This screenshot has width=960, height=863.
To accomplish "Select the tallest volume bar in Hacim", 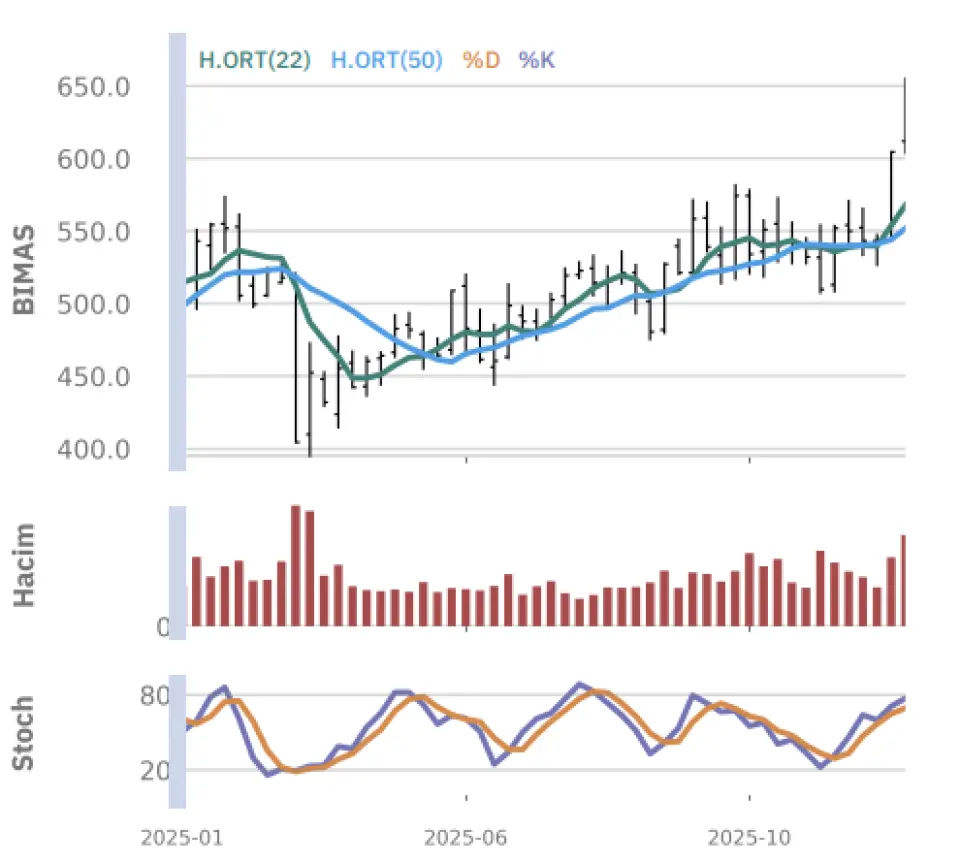I will [296, 566].
